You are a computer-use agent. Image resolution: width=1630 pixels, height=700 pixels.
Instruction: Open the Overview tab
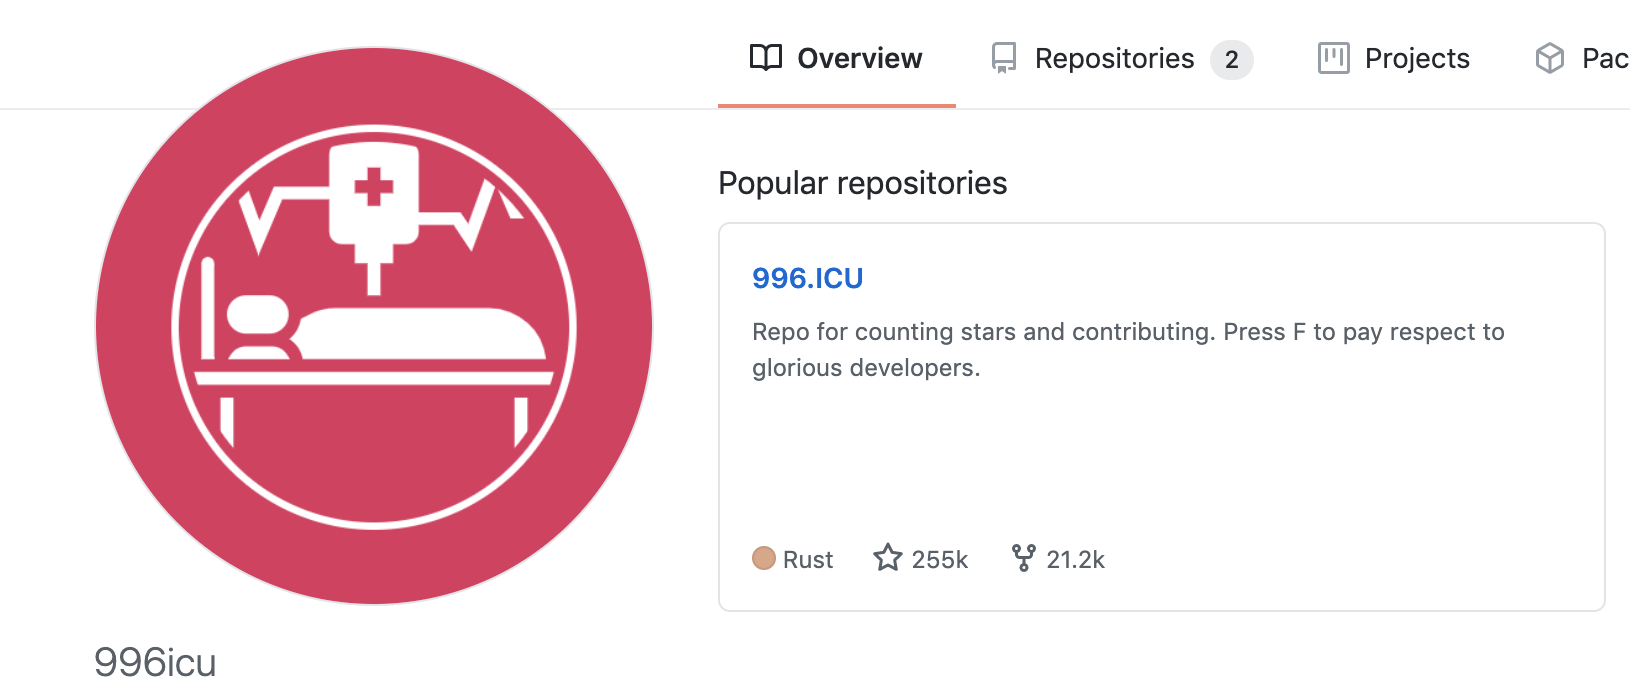click(x=836, y=58)
